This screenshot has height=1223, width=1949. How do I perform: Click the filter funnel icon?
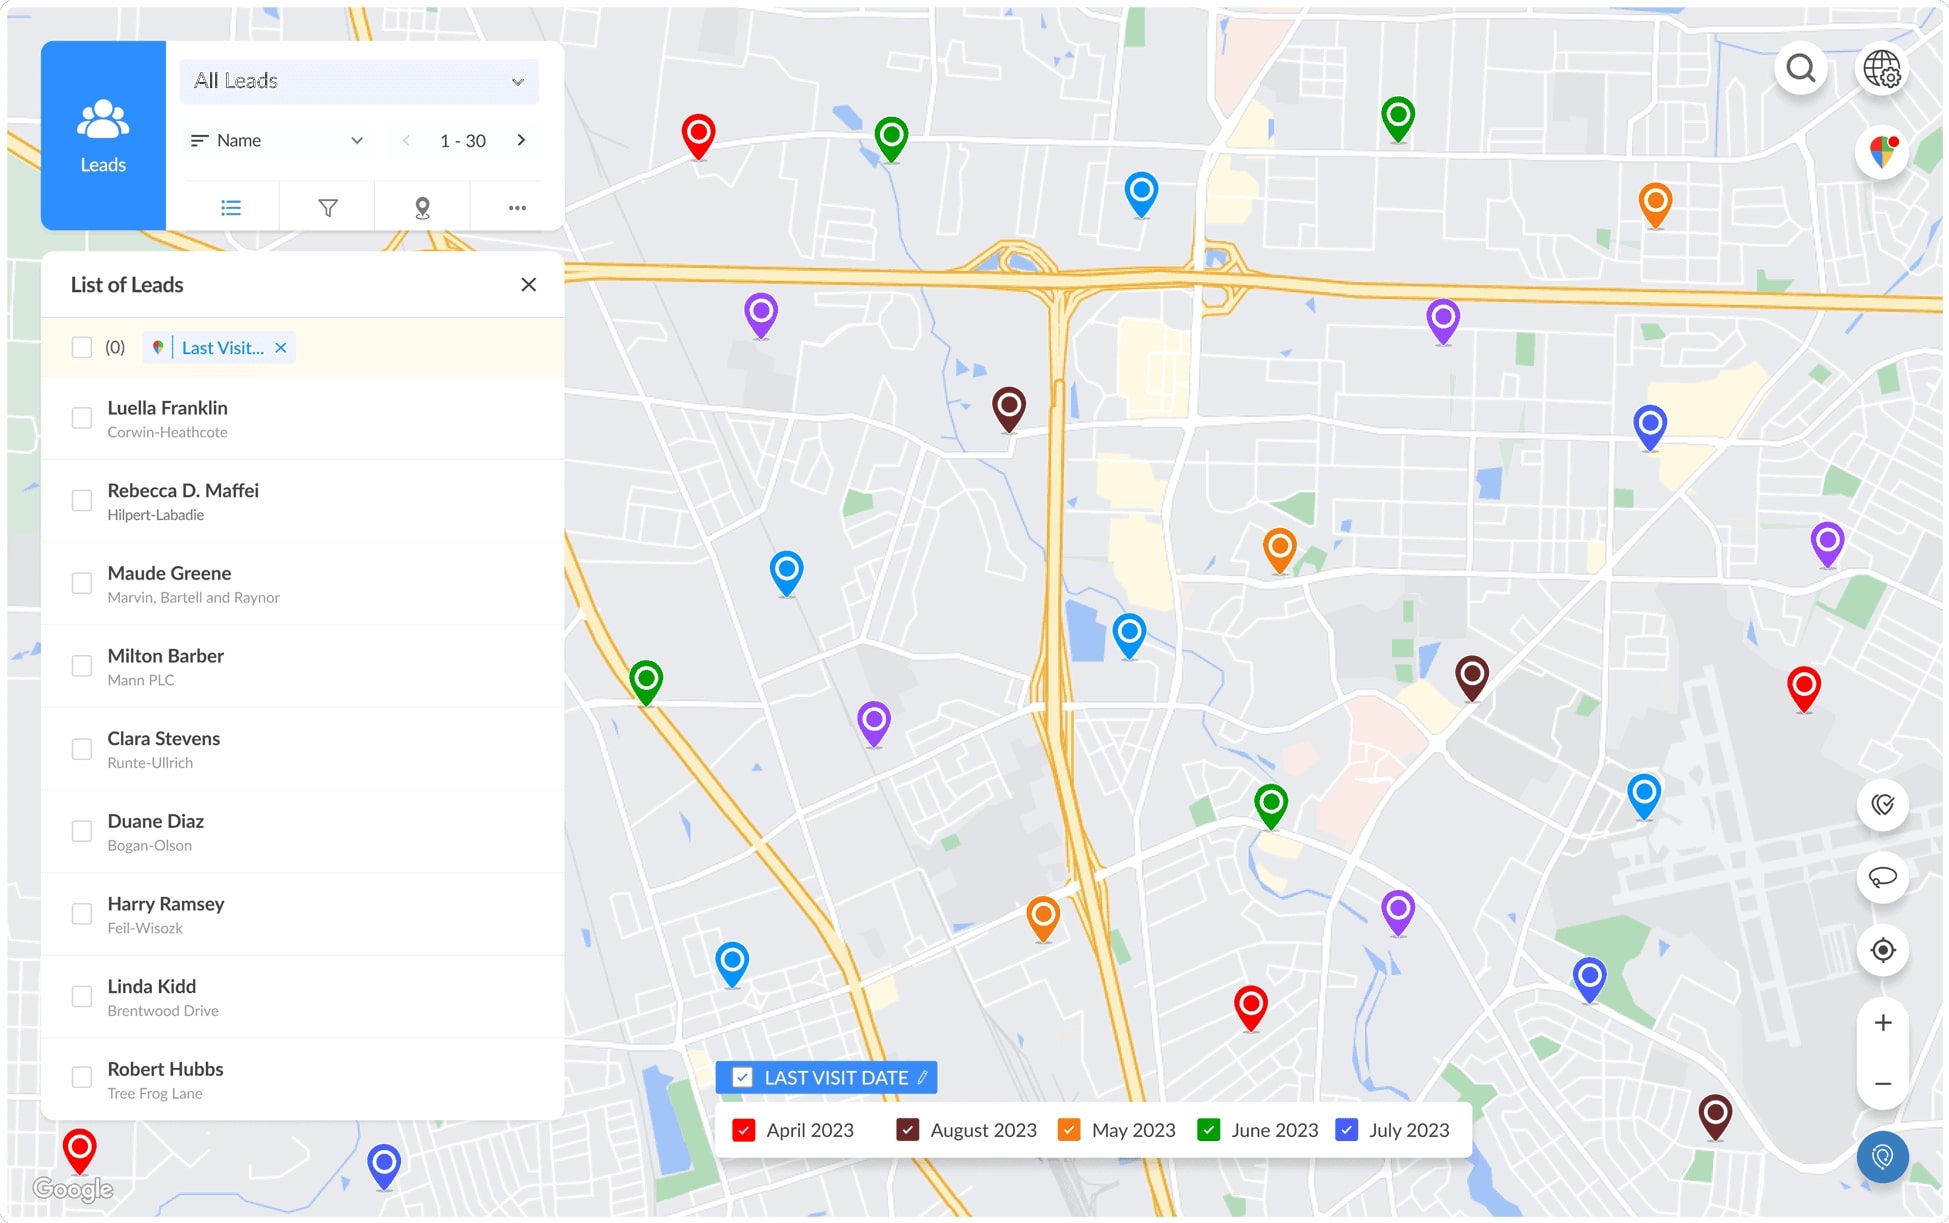(x=327, y=208)
